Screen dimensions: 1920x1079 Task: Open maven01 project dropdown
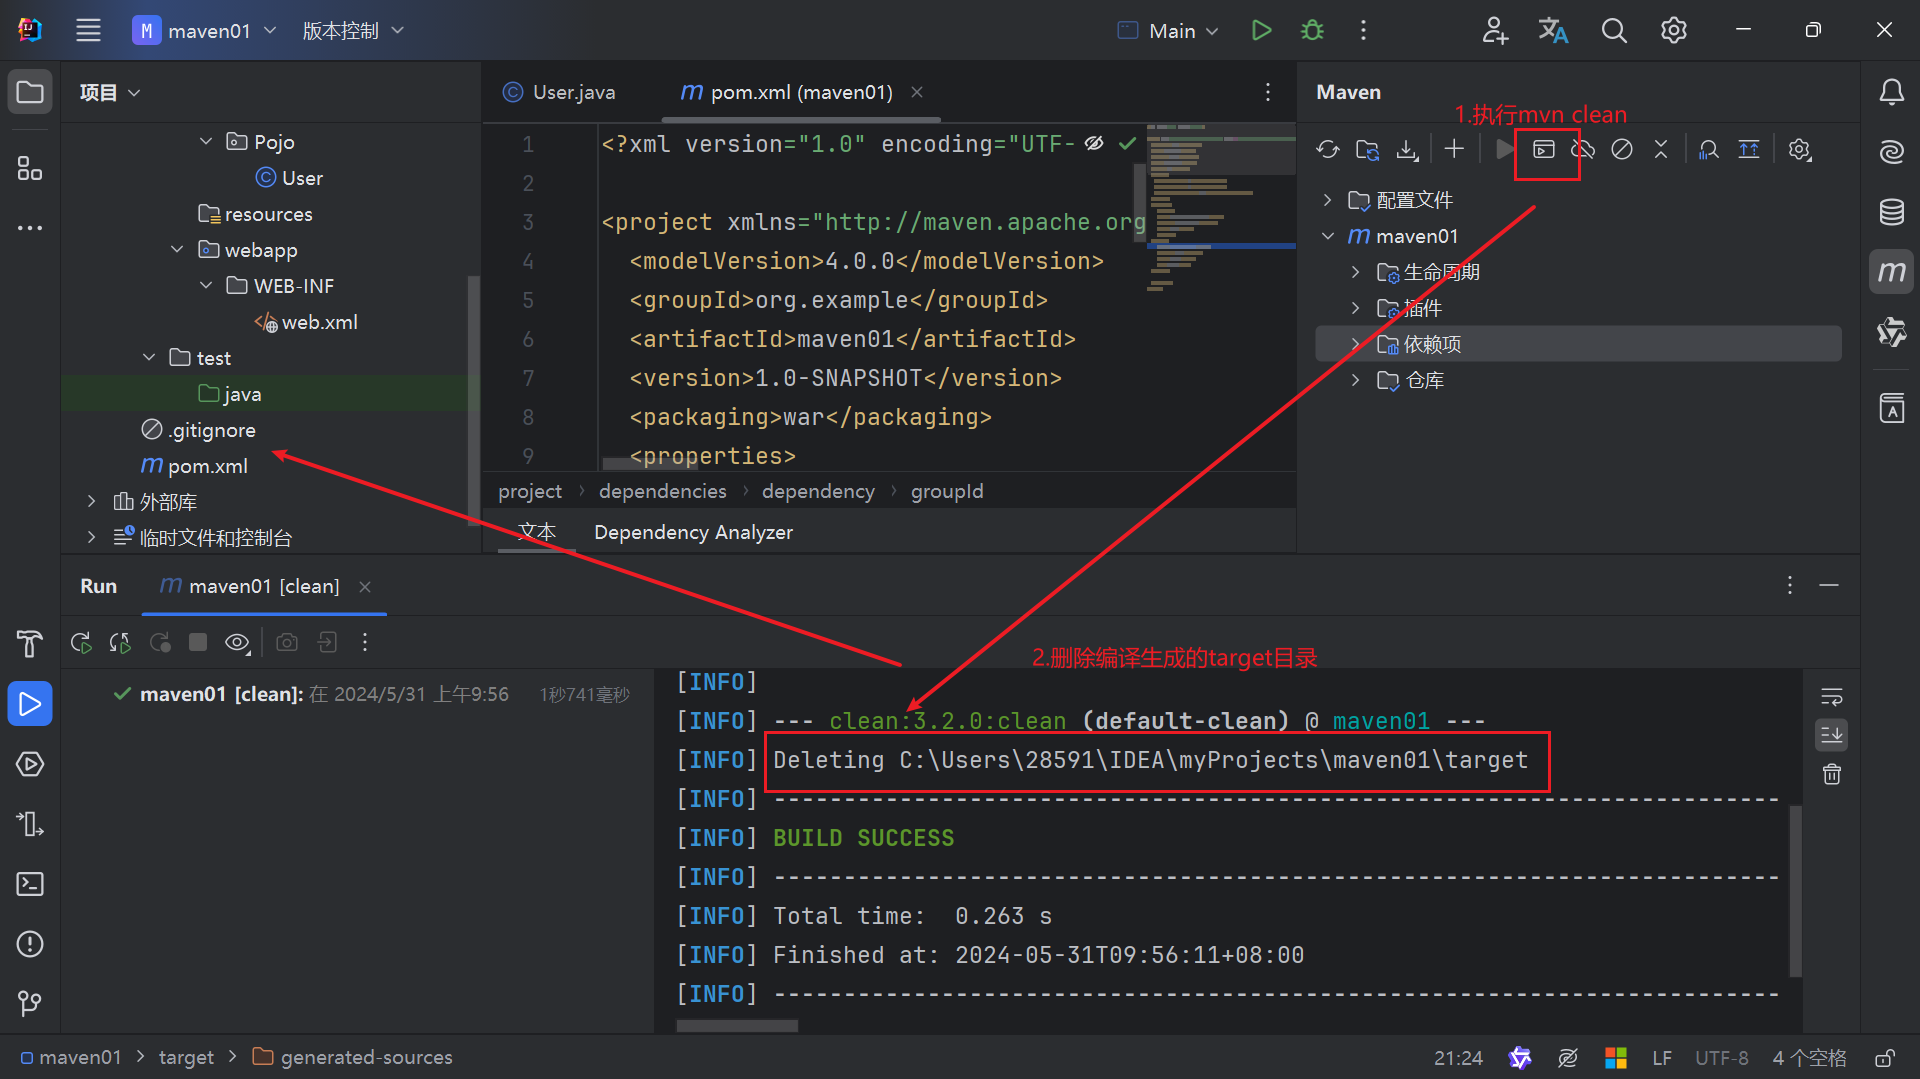(205, 30)
